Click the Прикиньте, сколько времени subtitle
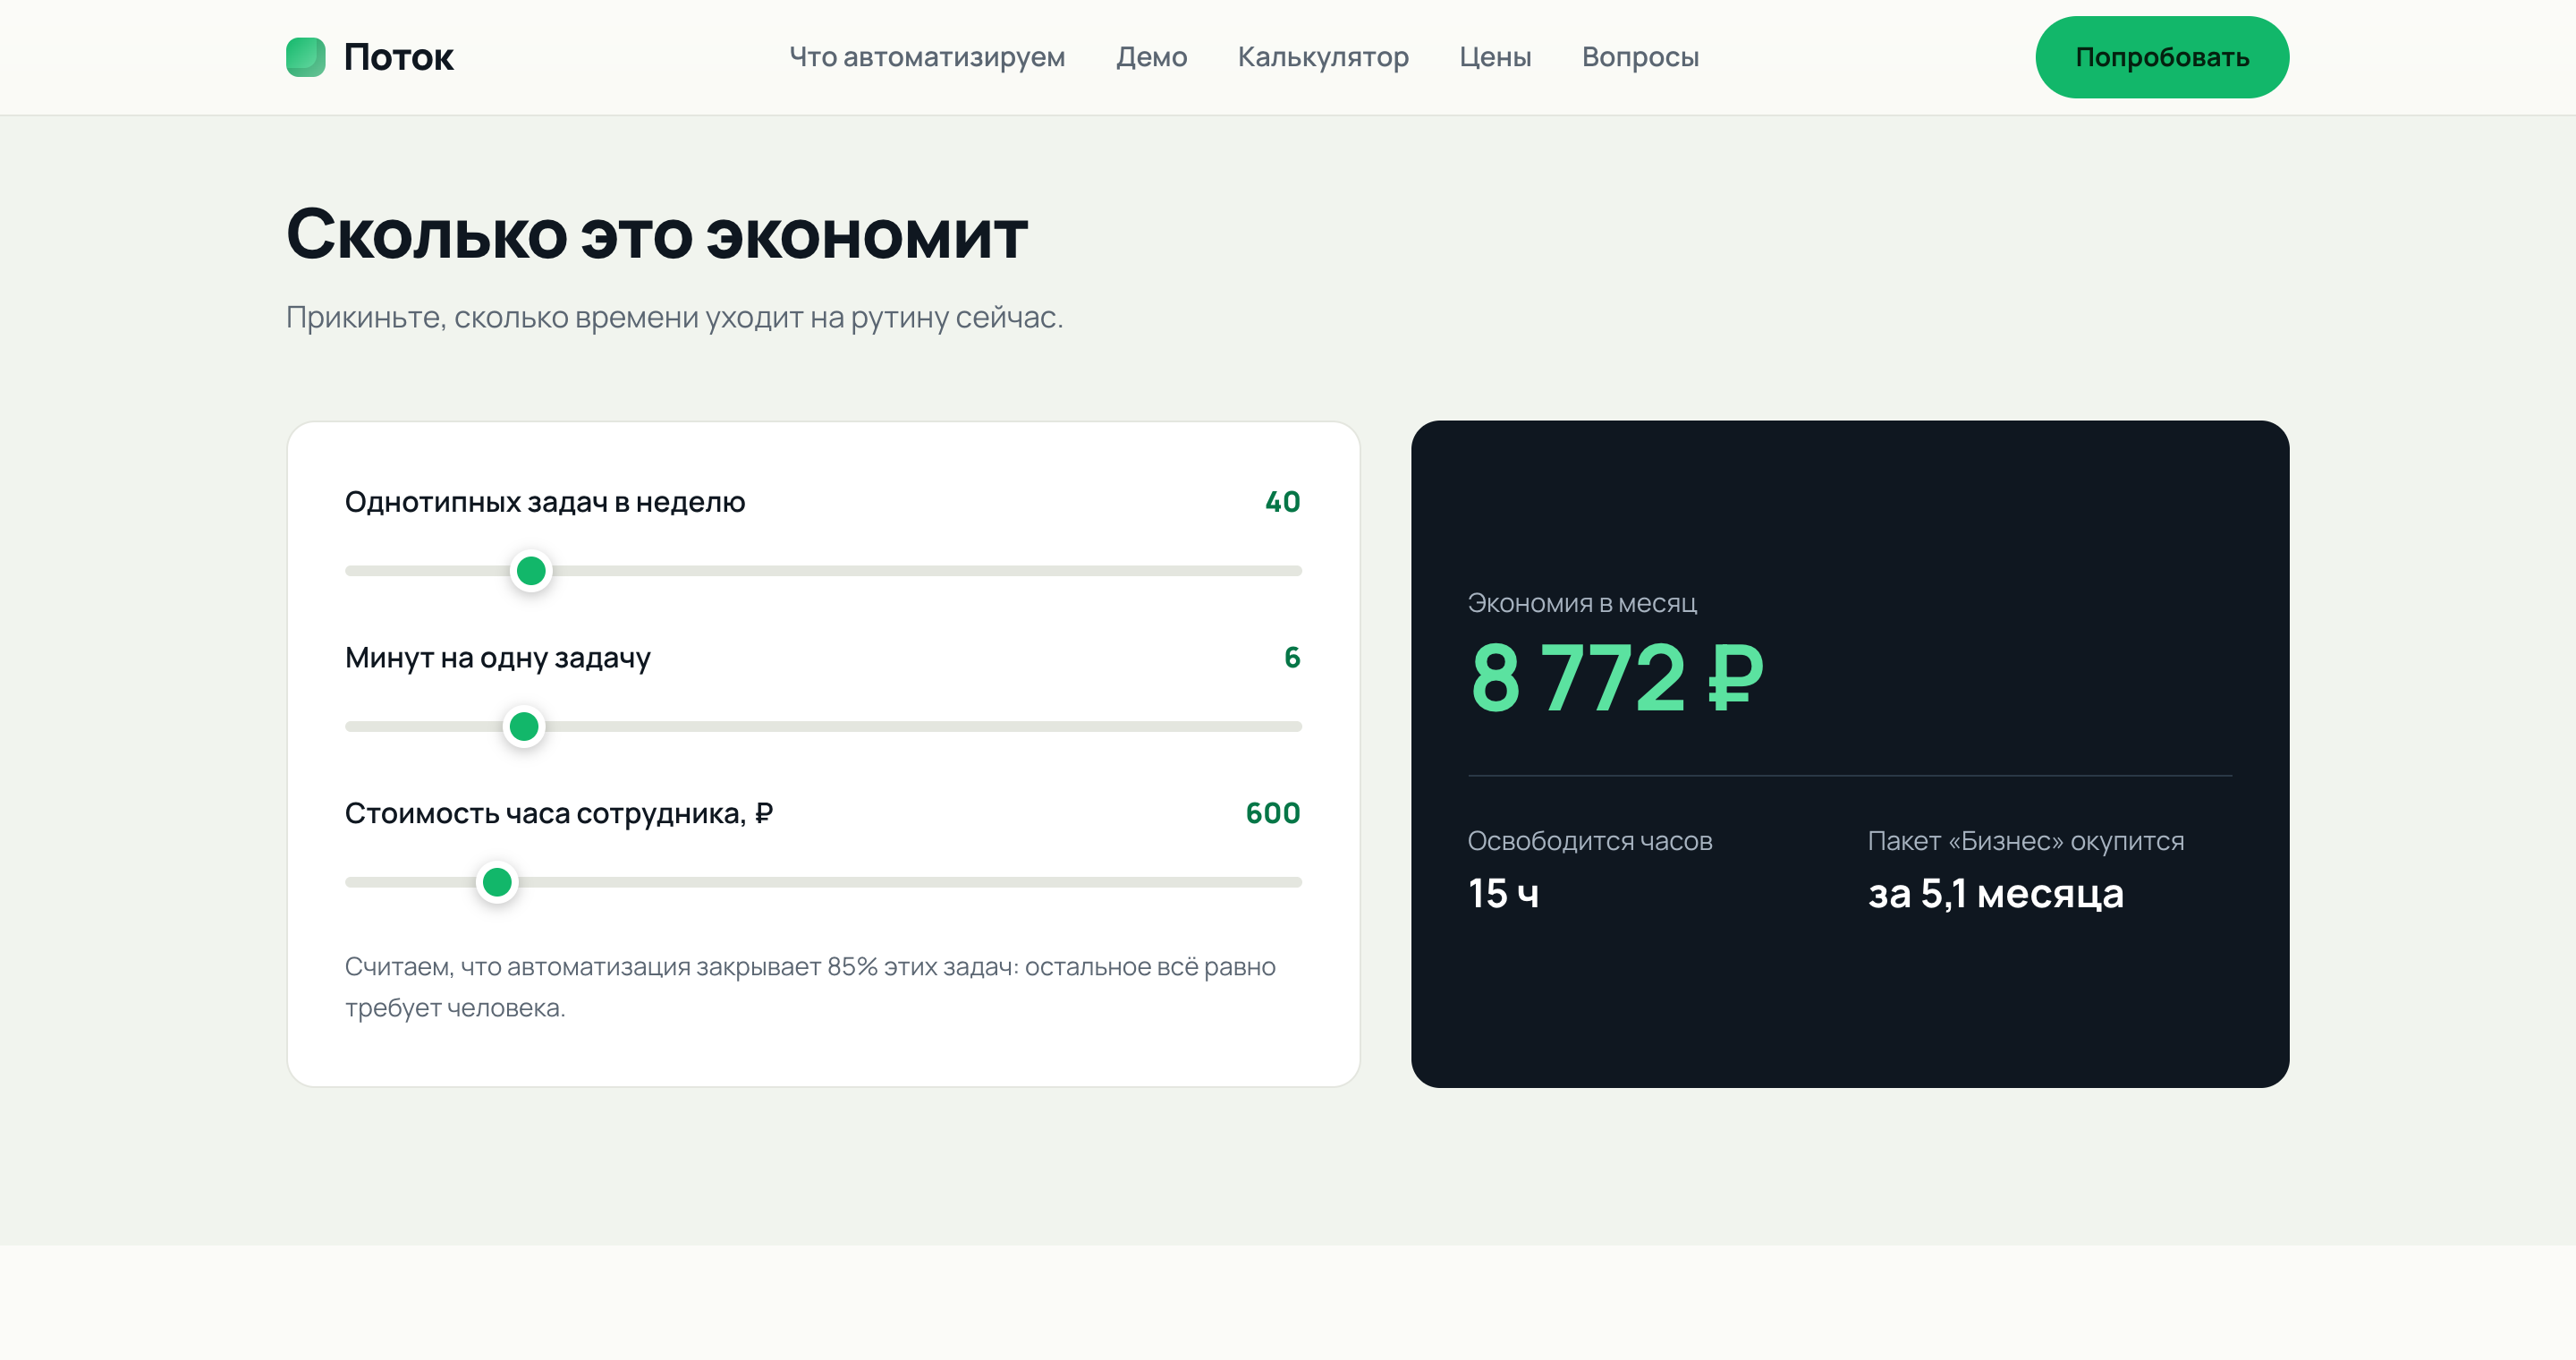 [674, 317]
